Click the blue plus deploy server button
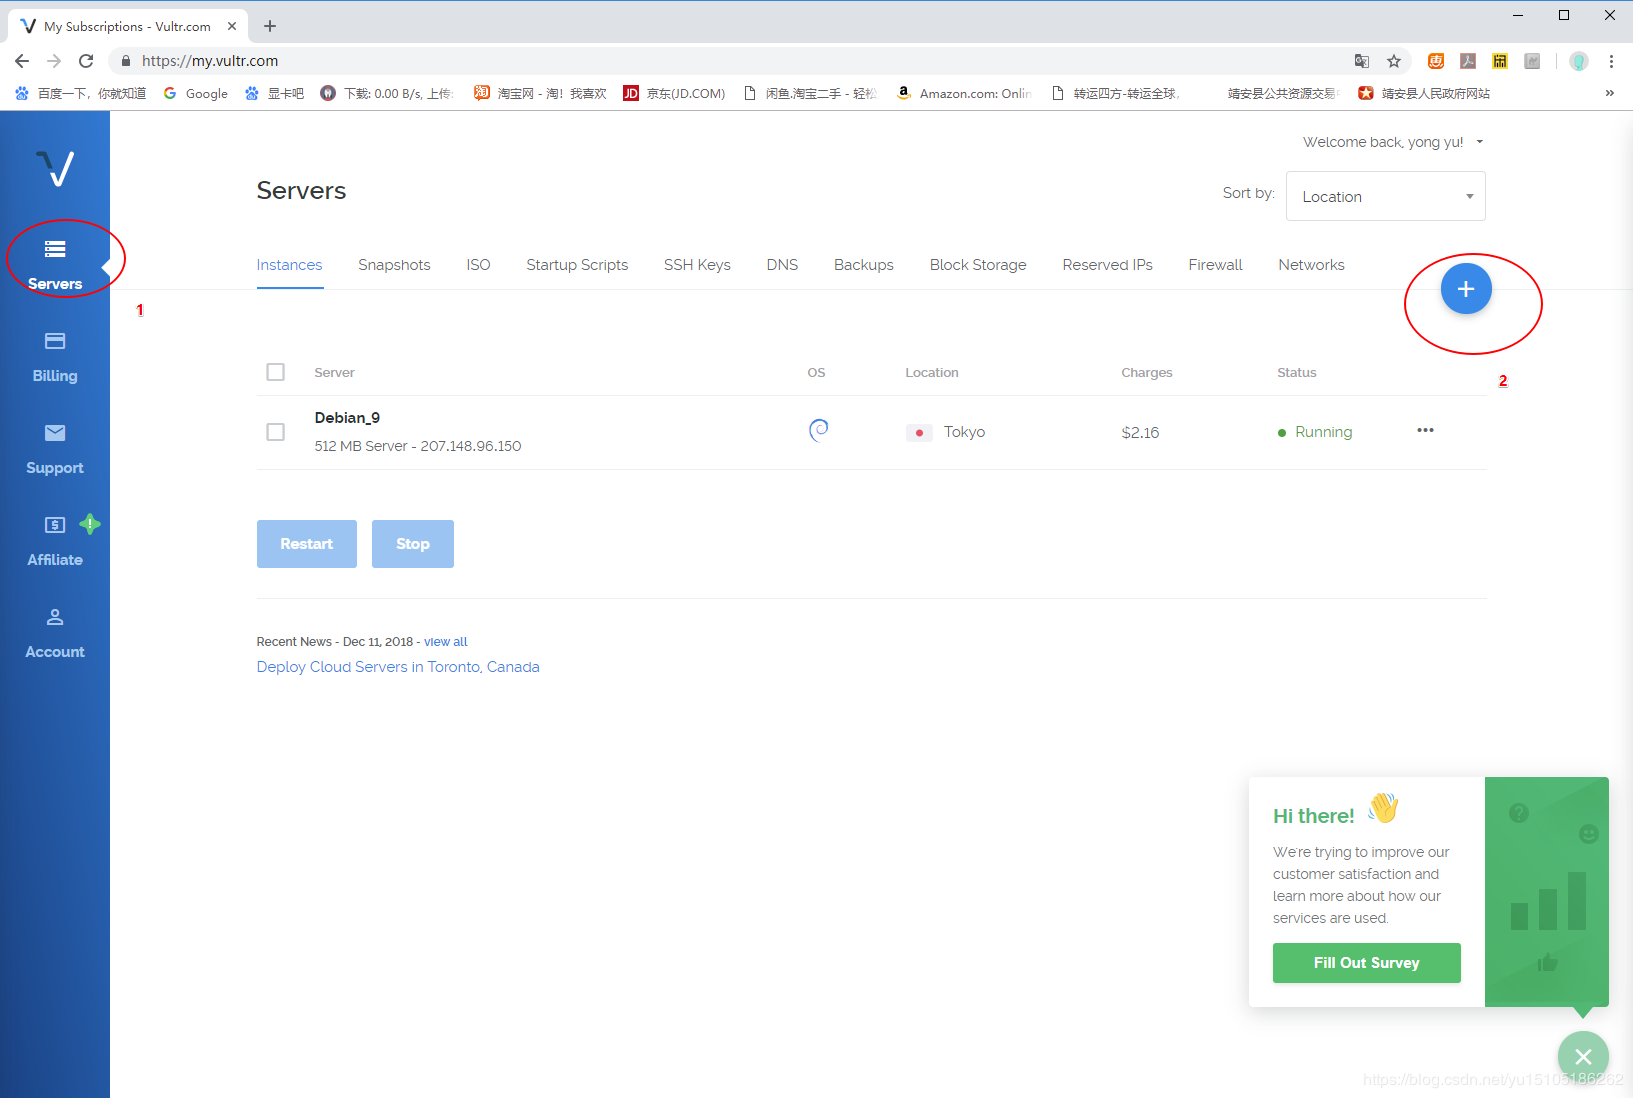1633x1098 pixels. [1465, 289]
